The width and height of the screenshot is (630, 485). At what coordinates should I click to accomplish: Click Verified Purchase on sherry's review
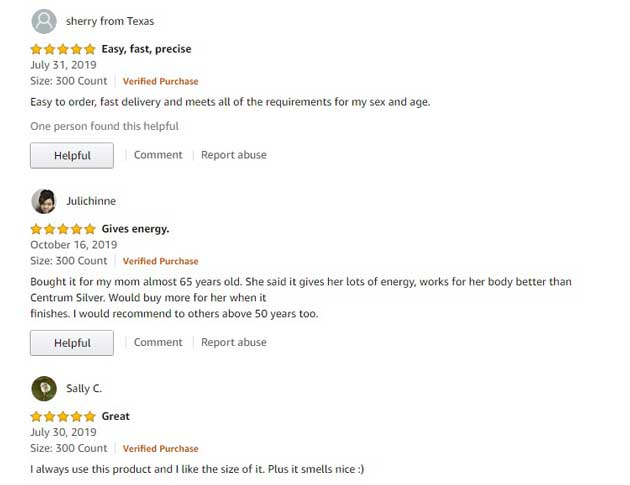pos(160,81)
